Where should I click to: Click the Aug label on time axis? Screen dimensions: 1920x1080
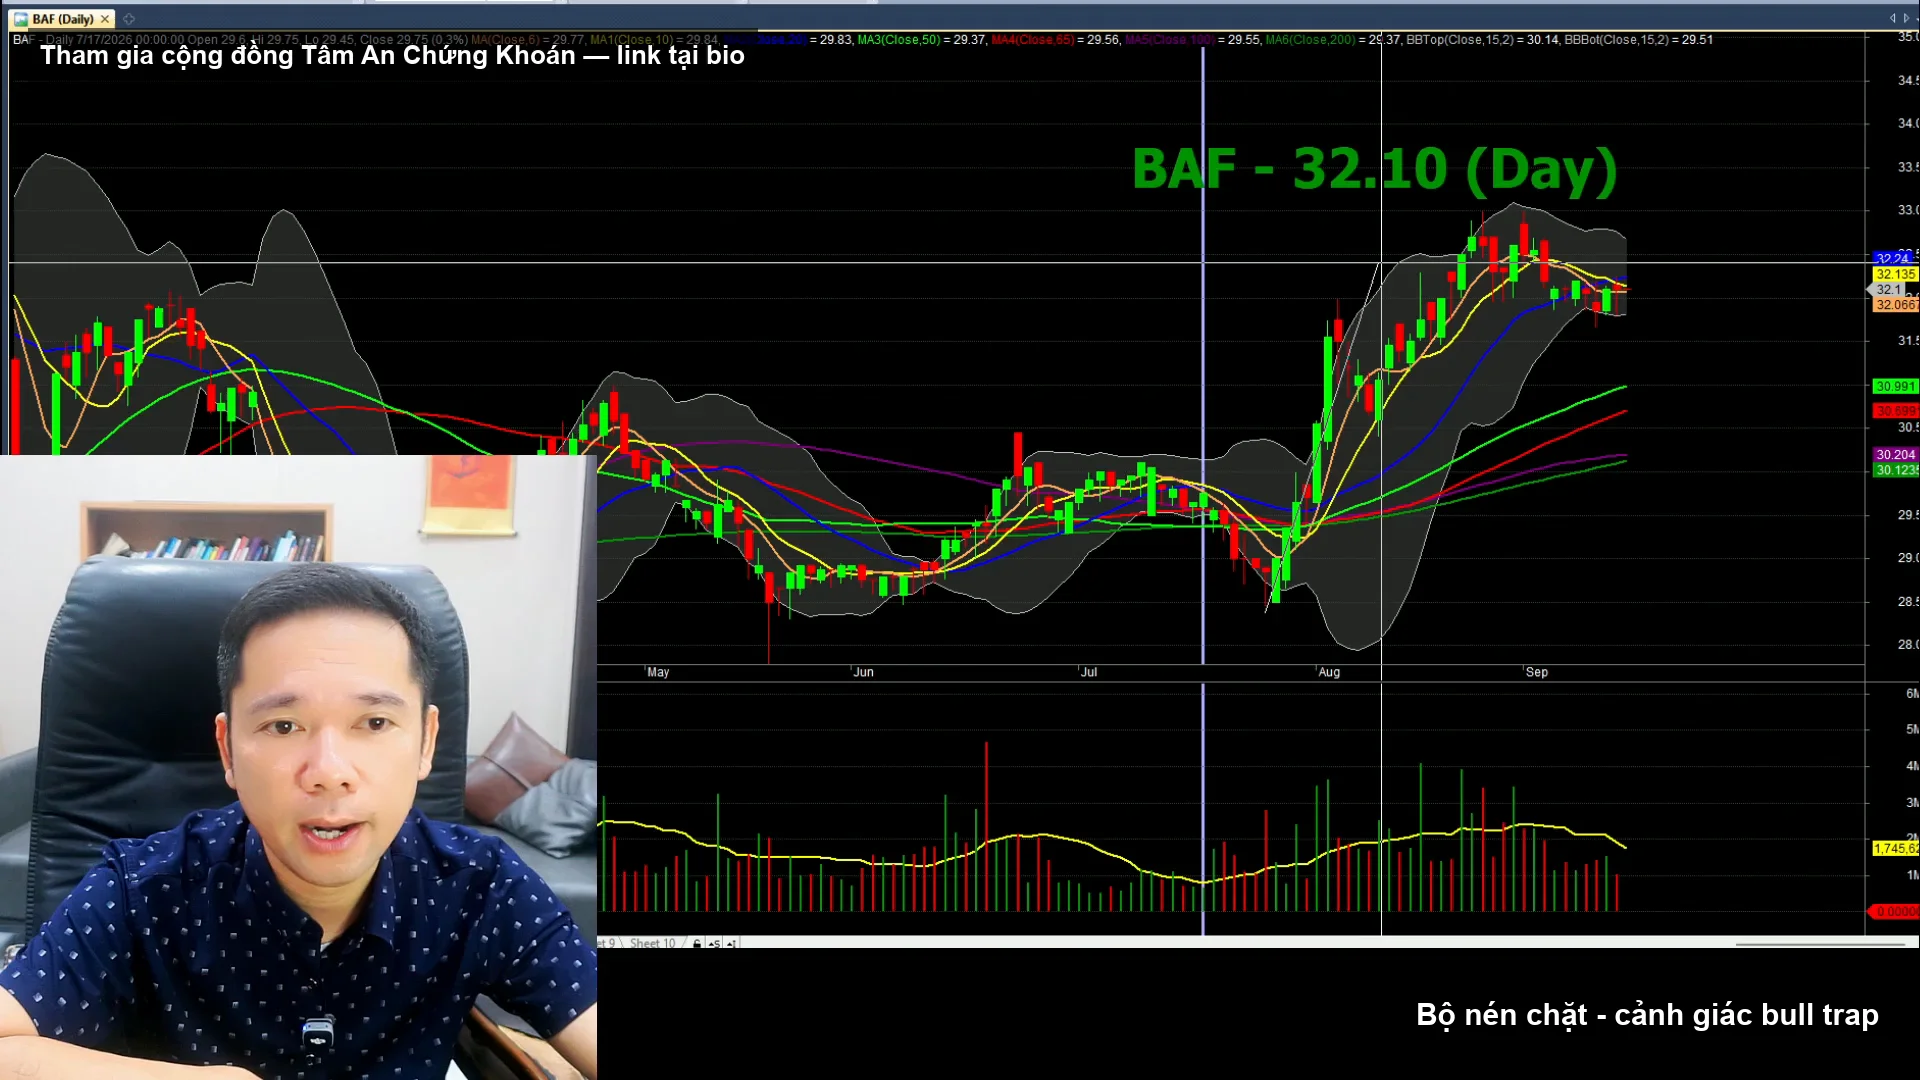(1329, 672)
